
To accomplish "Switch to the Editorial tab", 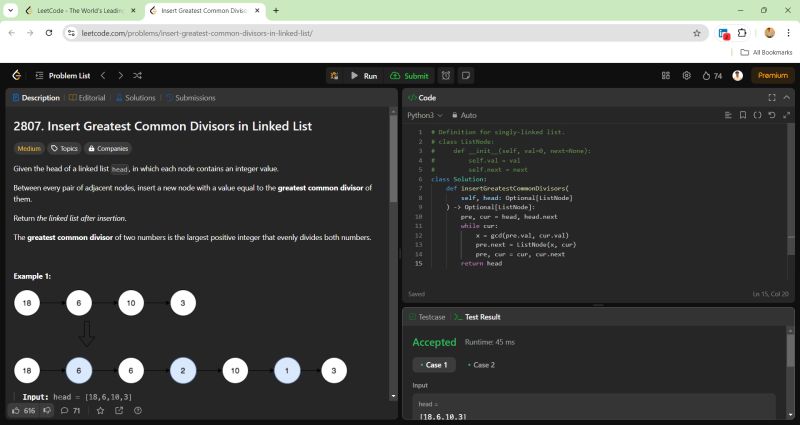I will click(87, 98).
